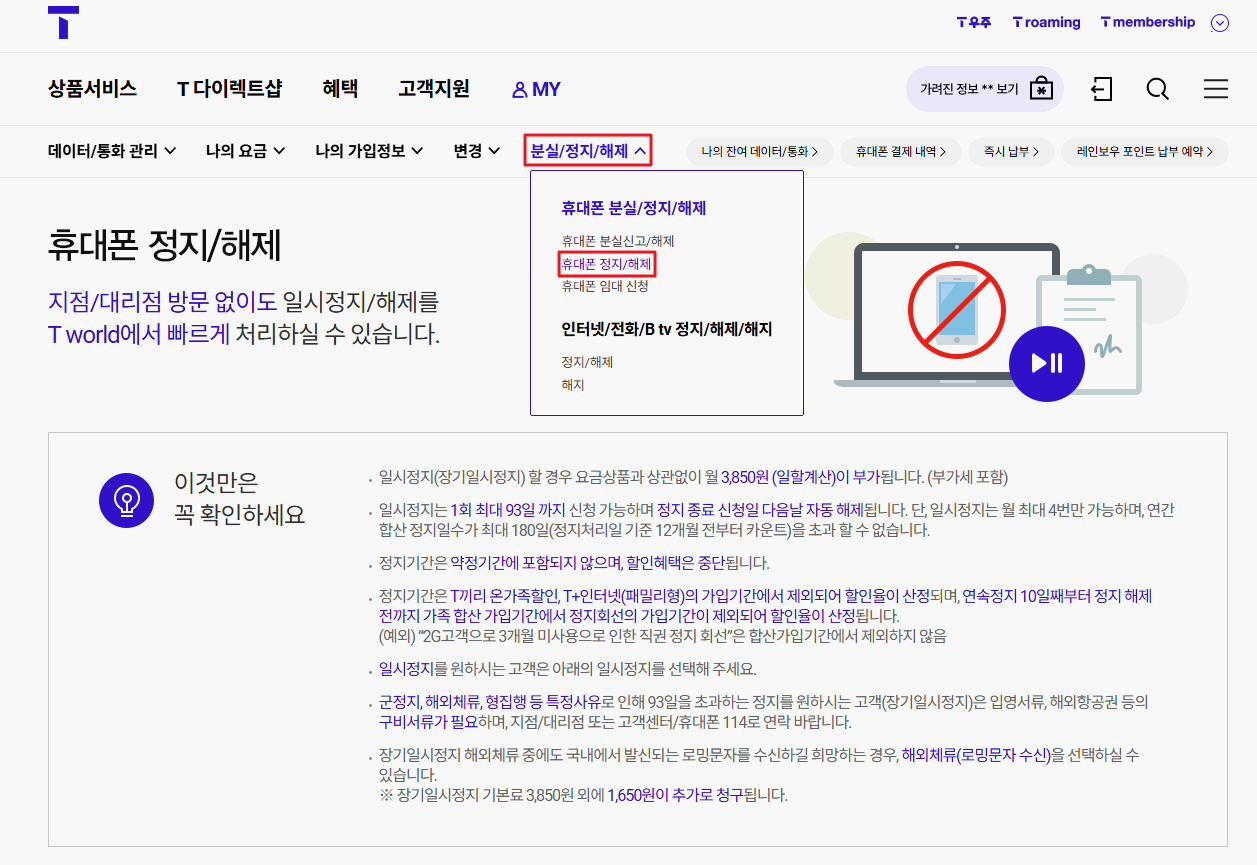Expand the 데이터/통화 관리 dropdown
The height and width of the screenshot is (865, 1257).
pyautogui.click(x=112, y=151)
